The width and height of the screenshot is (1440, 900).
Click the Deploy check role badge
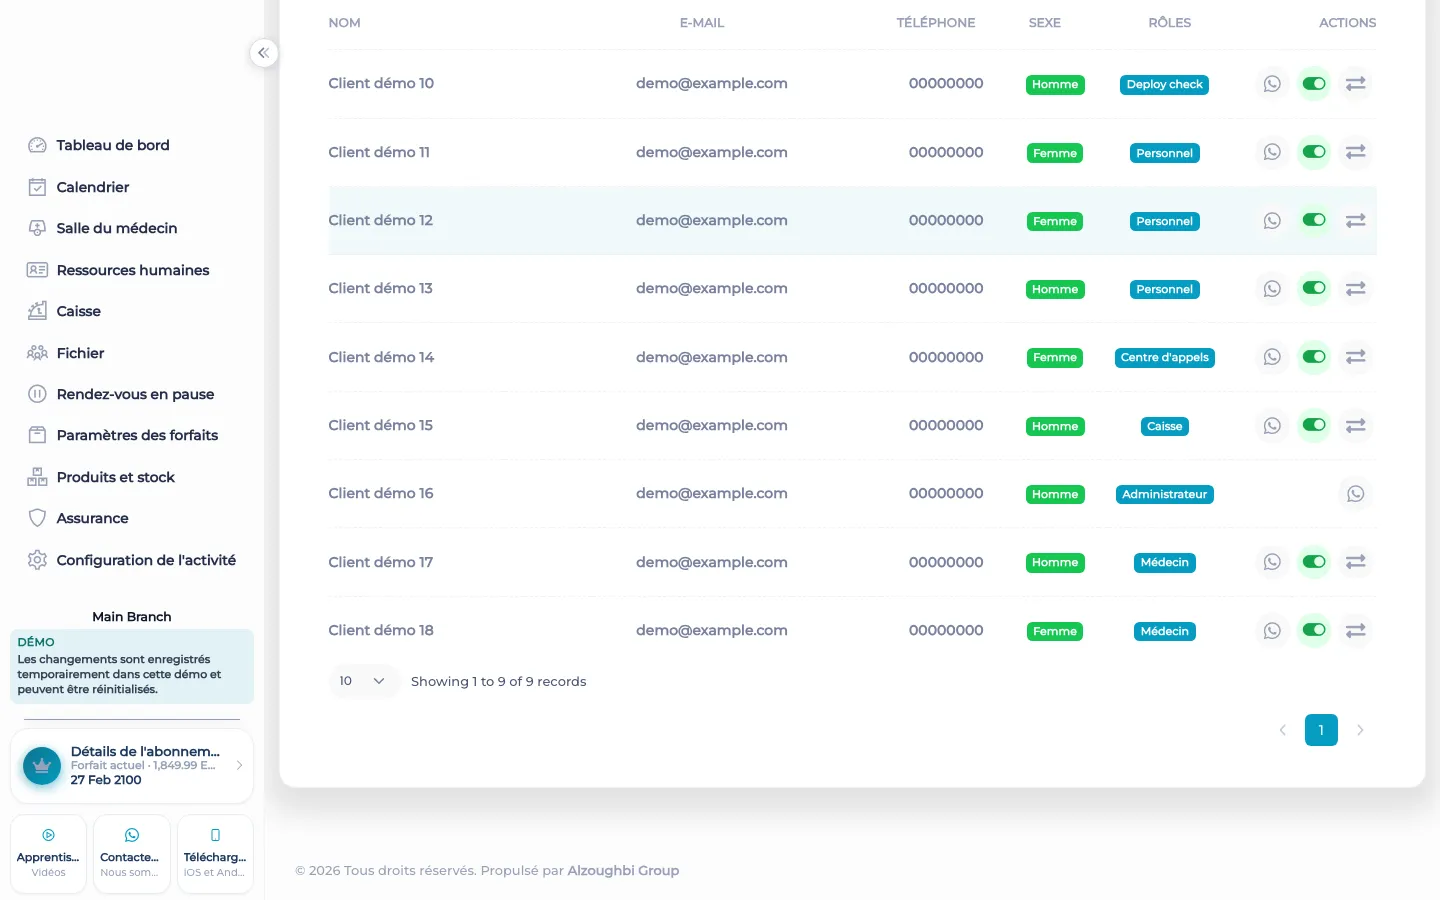click(1165, 85)
